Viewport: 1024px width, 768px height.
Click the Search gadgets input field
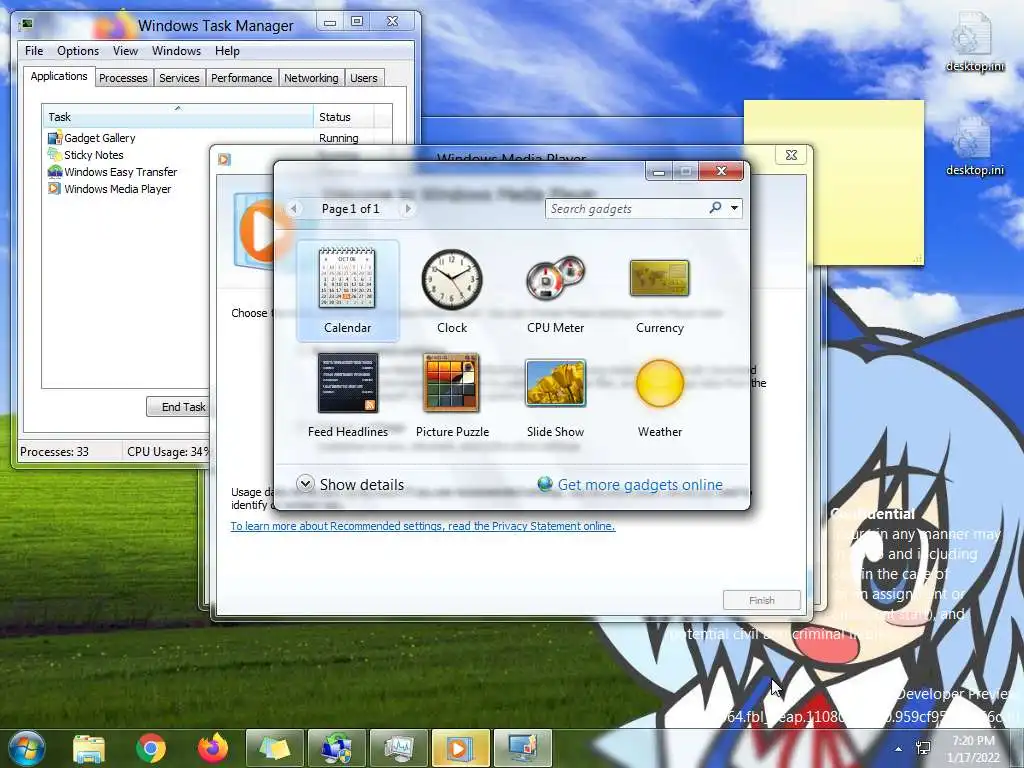click(627, 208)
